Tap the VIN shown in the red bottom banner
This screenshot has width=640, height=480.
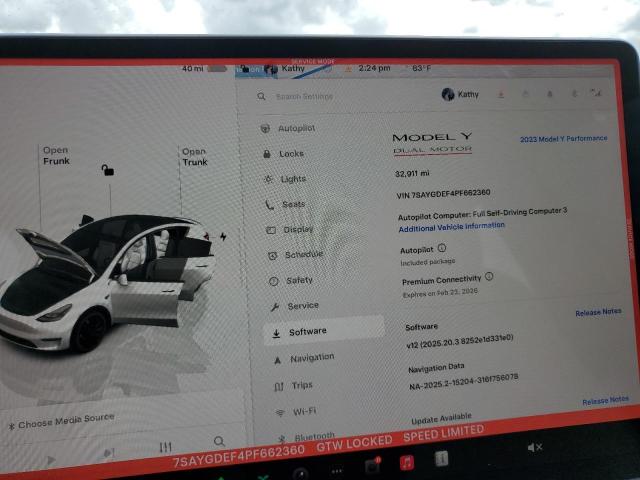(238, 456)
